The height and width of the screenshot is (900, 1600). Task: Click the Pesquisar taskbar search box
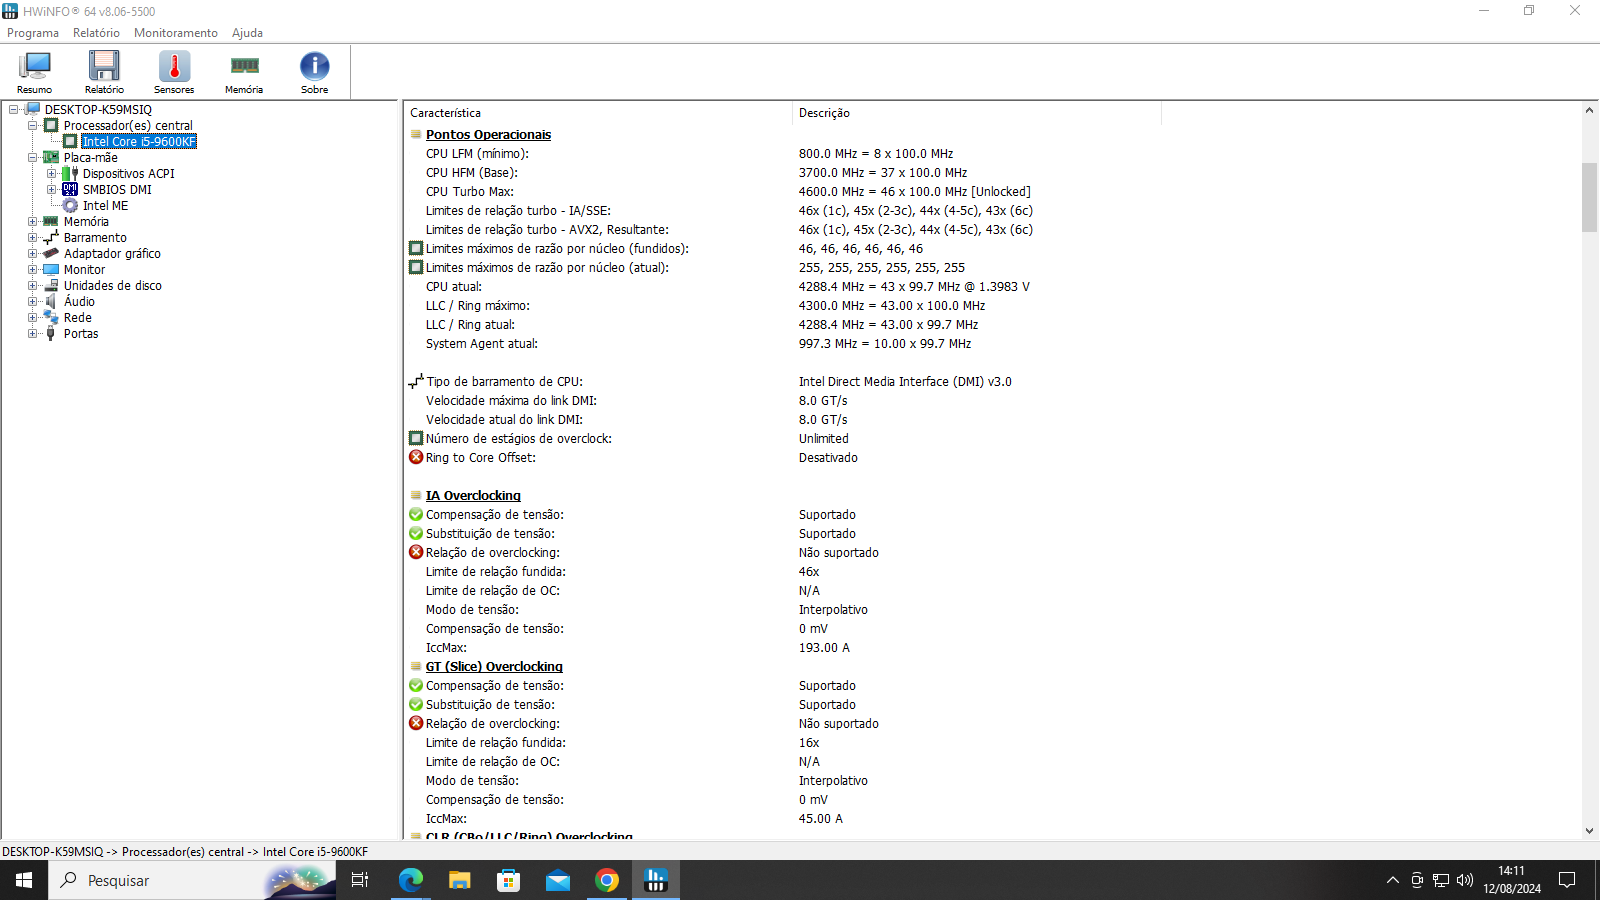pyautogui.click(x=192, y=880)
